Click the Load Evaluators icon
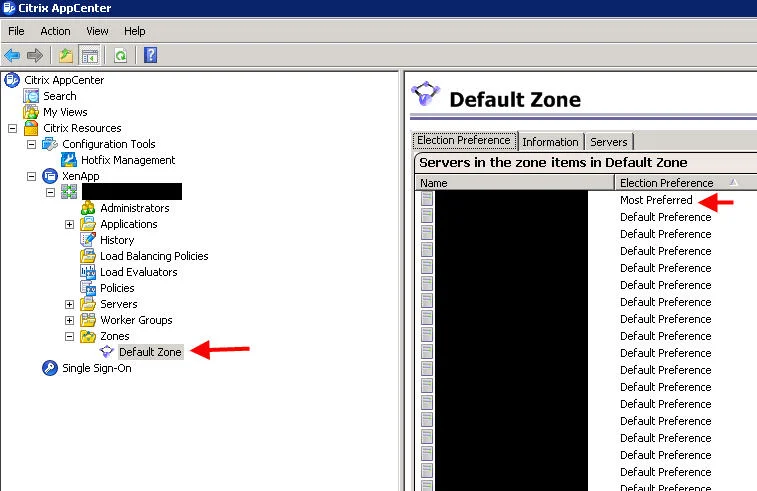 (88, 272)
